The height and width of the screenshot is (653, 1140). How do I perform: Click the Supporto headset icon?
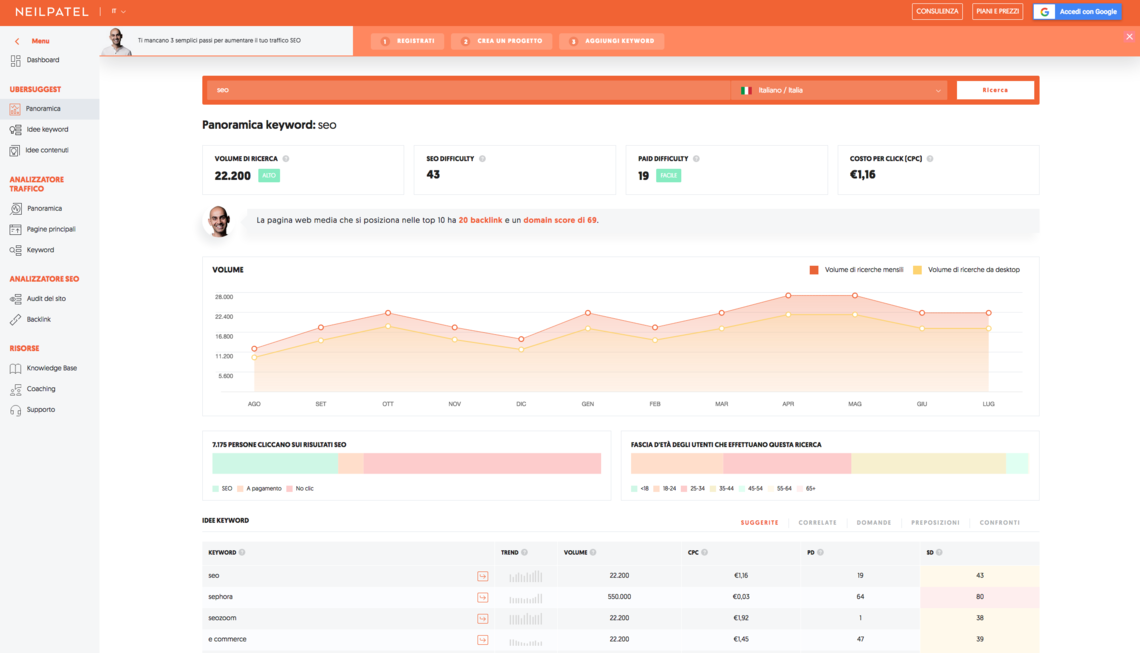coord(15,411)
